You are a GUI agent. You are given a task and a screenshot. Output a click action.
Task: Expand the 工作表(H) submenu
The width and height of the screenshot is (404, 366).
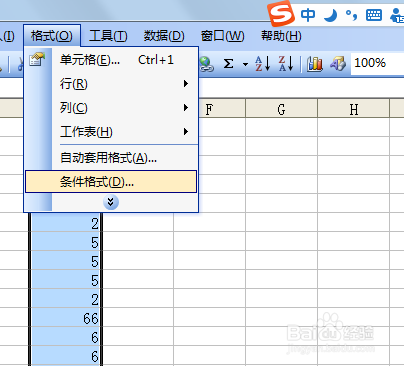111,132
